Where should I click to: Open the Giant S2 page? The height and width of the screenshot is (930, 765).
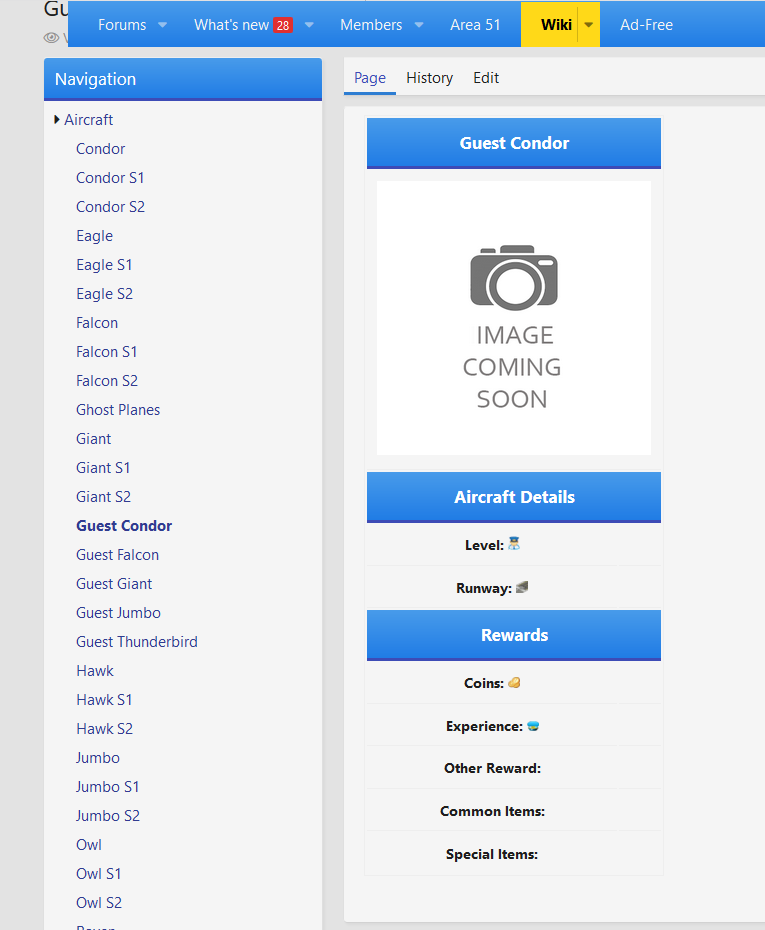click(103, 497)
